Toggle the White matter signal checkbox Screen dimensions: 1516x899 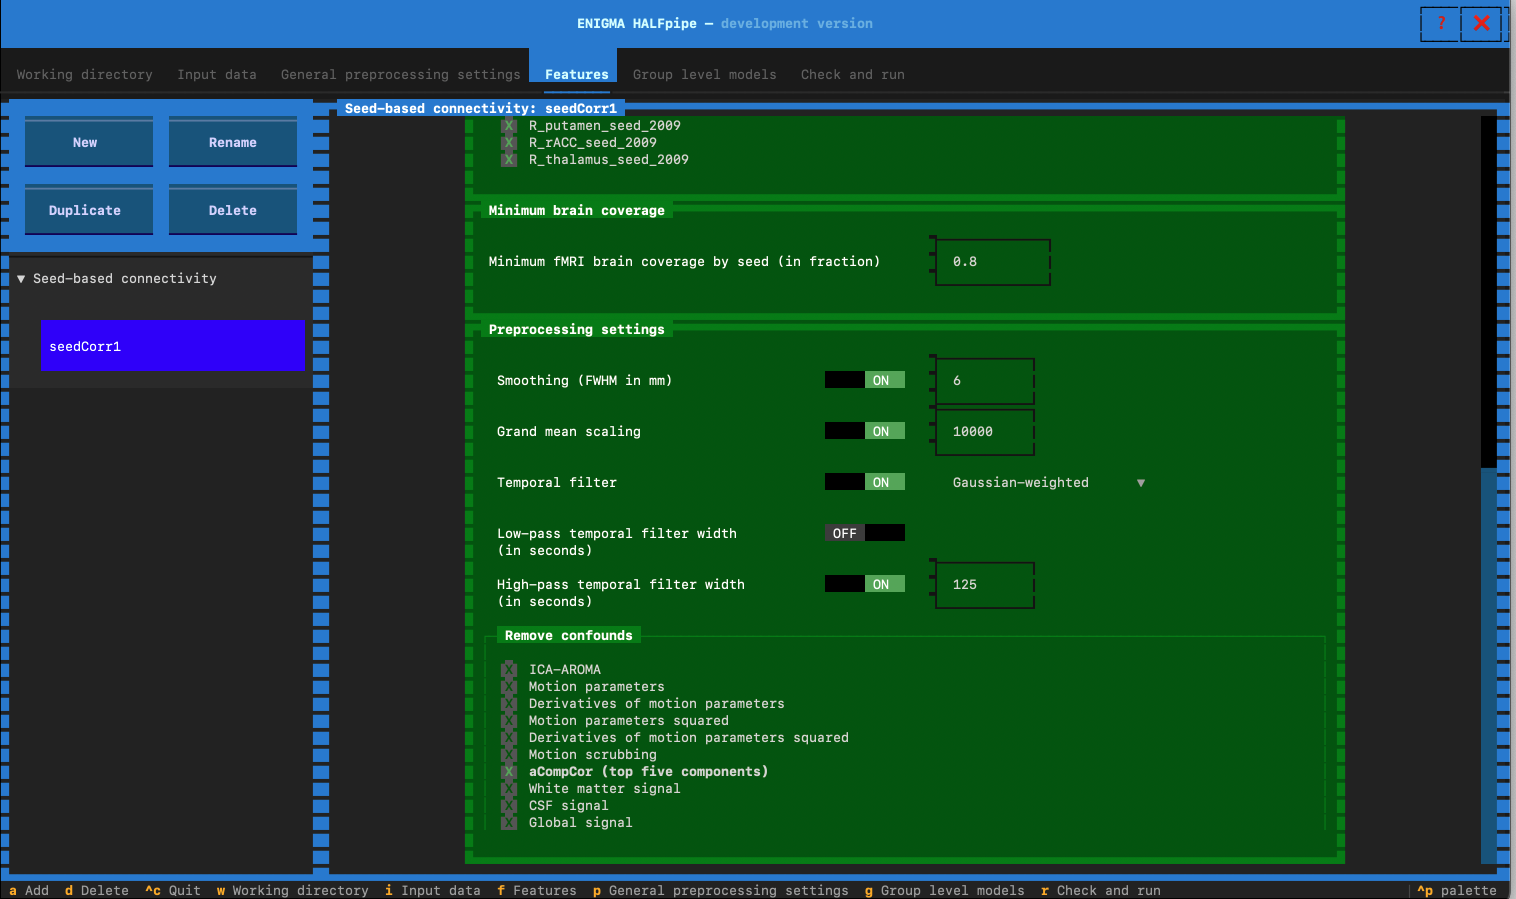tap(509, 789)
